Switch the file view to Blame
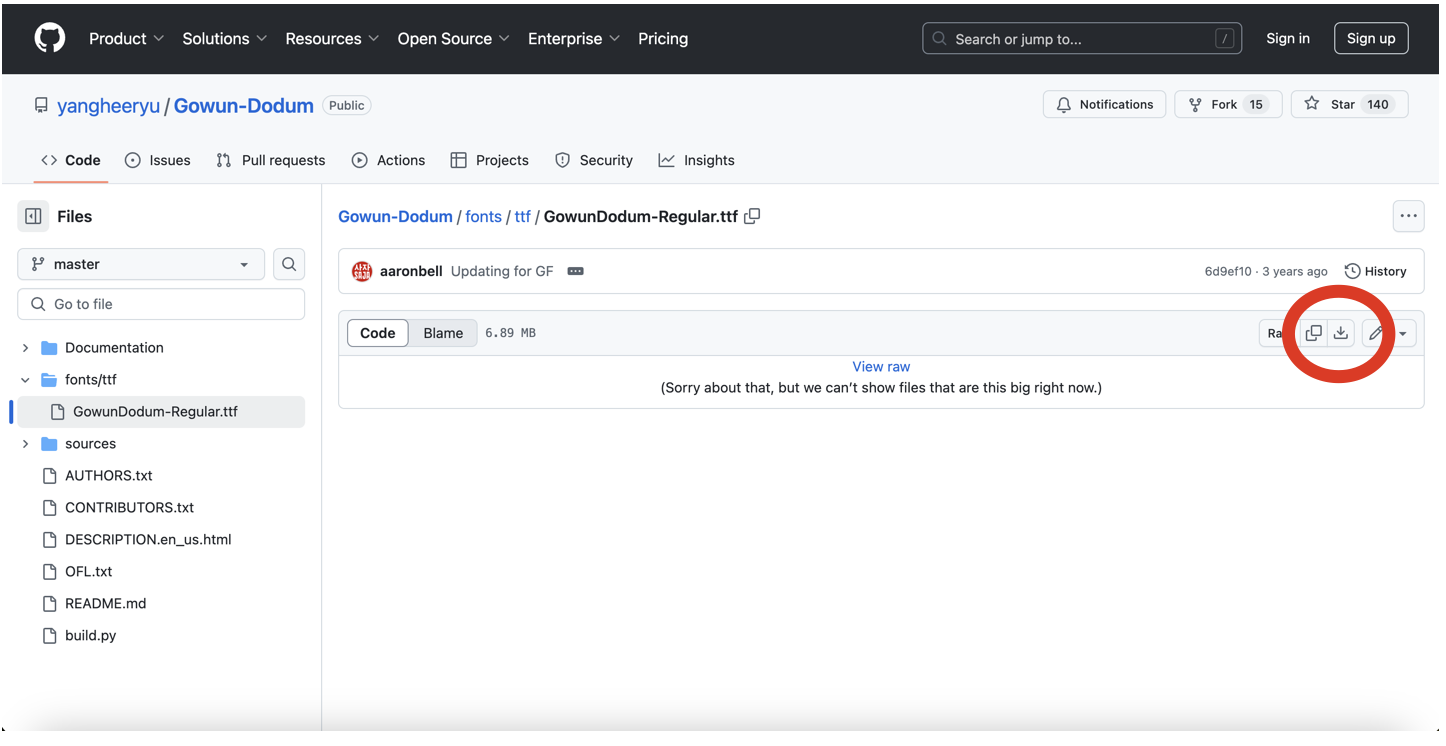This screenshot has width=1446, height=746. (x=443, y=333)
